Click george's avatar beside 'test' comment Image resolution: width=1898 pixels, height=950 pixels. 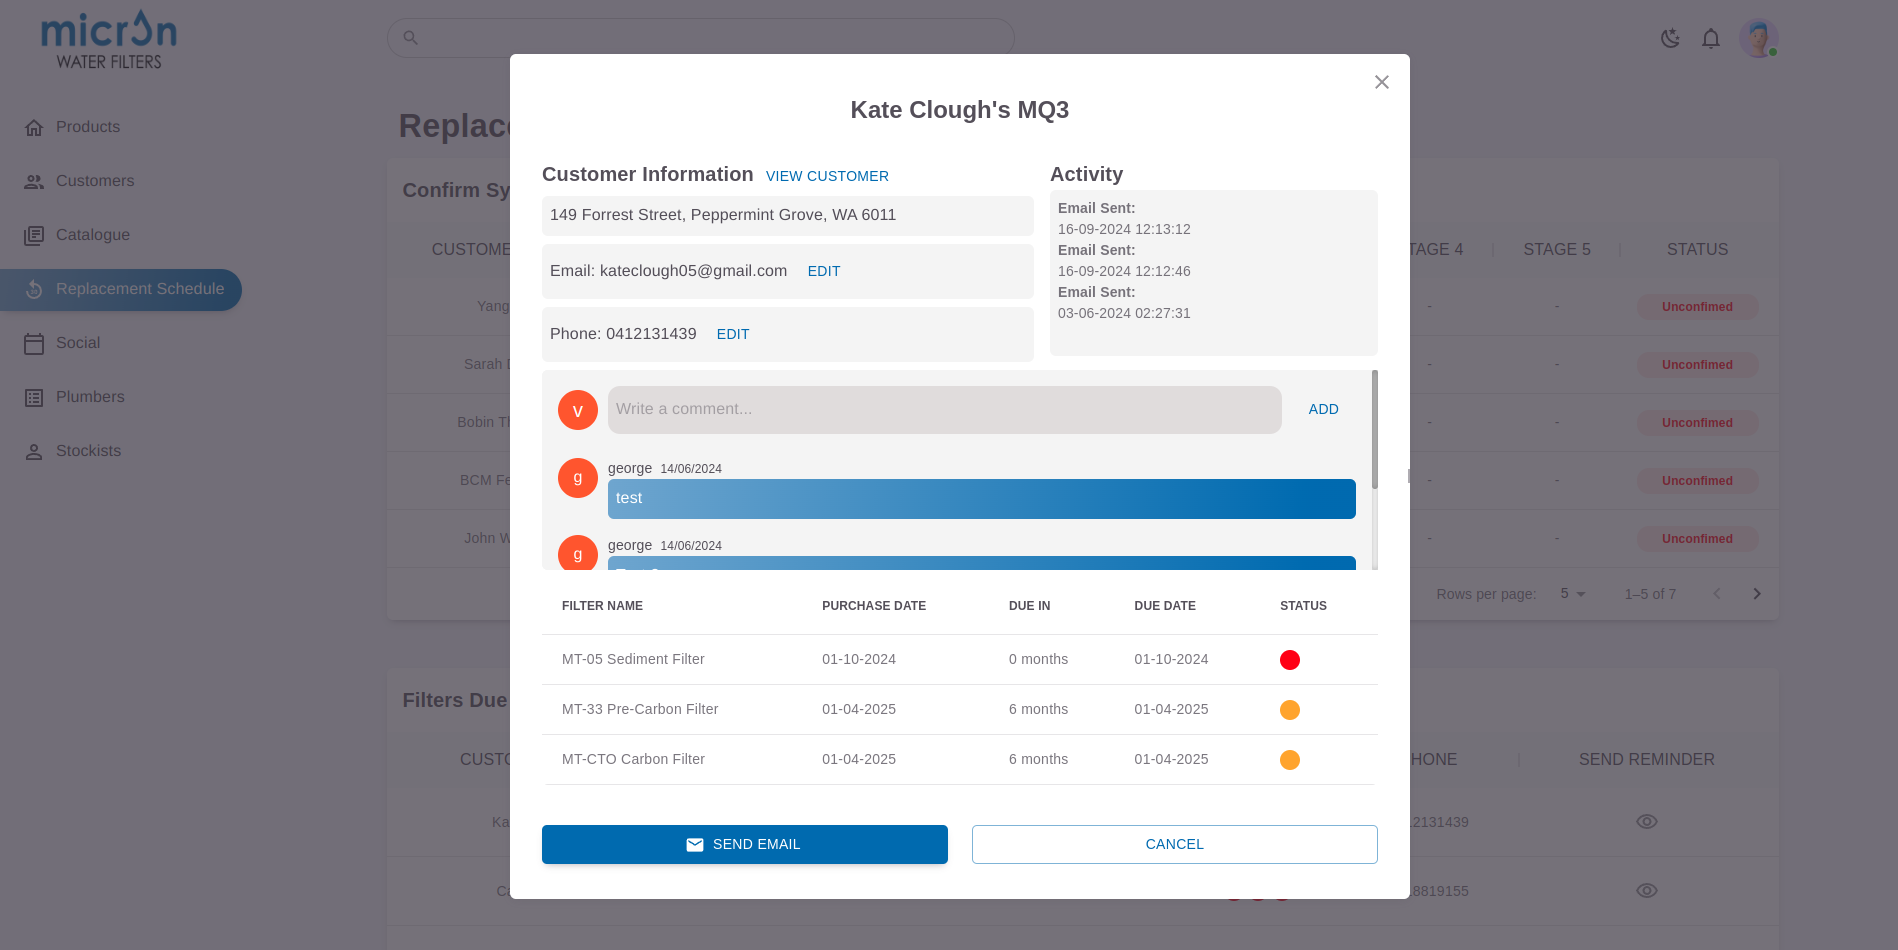(578, 478)
